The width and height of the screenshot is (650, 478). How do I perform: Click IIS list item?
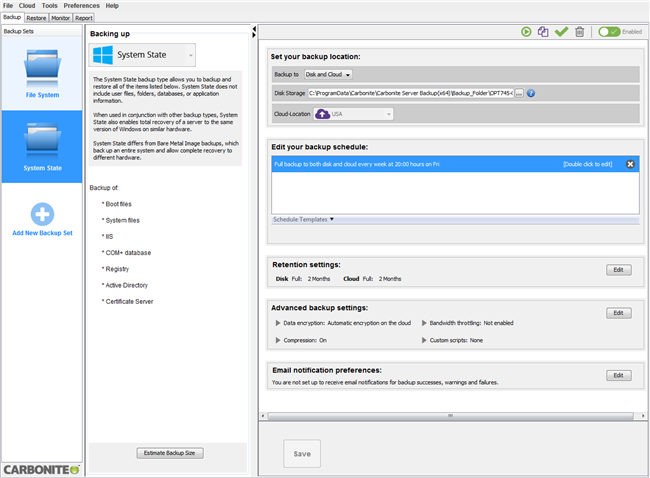tap(109, 236)
